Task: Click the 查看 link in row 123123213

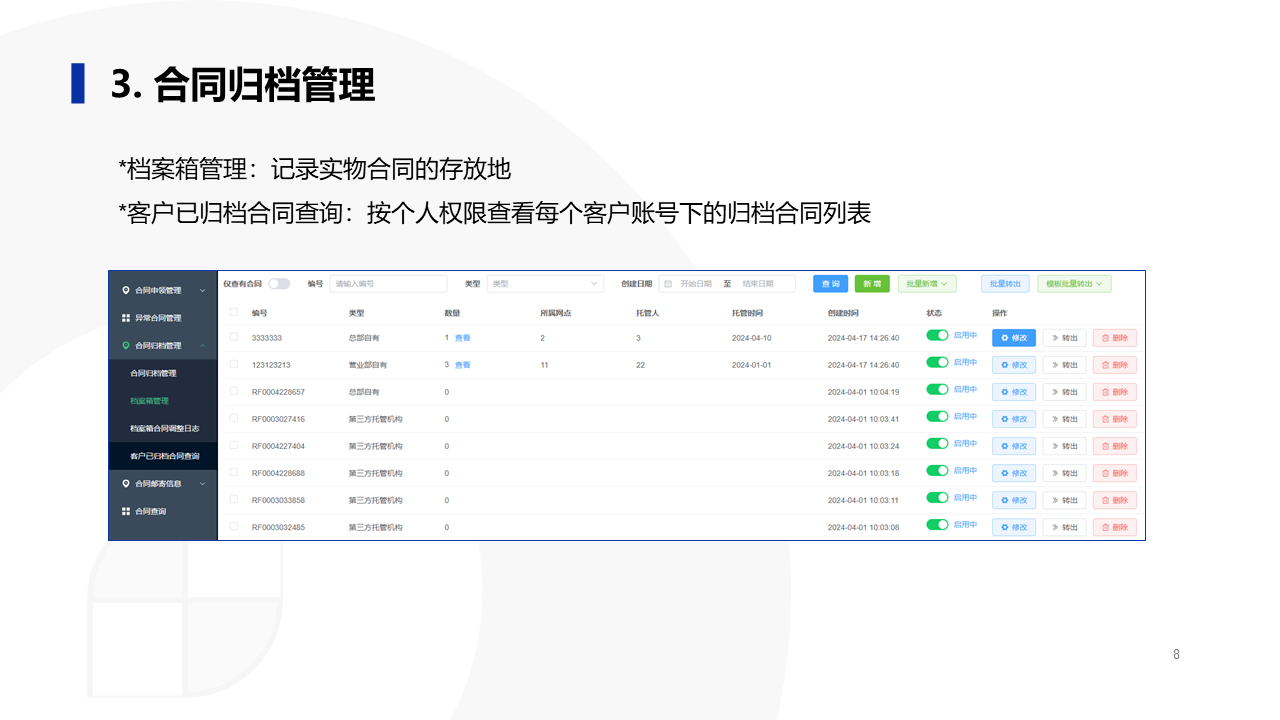Action: [x=462, y=365]
